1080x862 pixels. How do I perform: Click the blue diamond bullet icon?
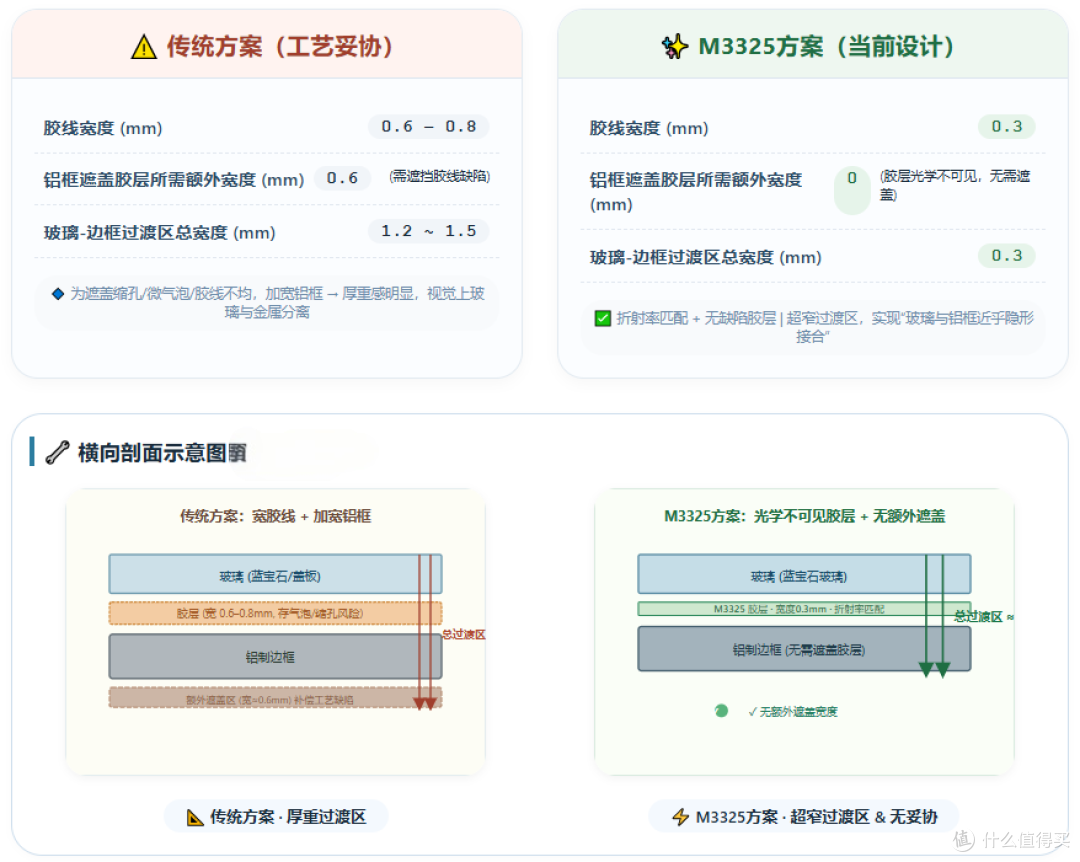[58, 294]
